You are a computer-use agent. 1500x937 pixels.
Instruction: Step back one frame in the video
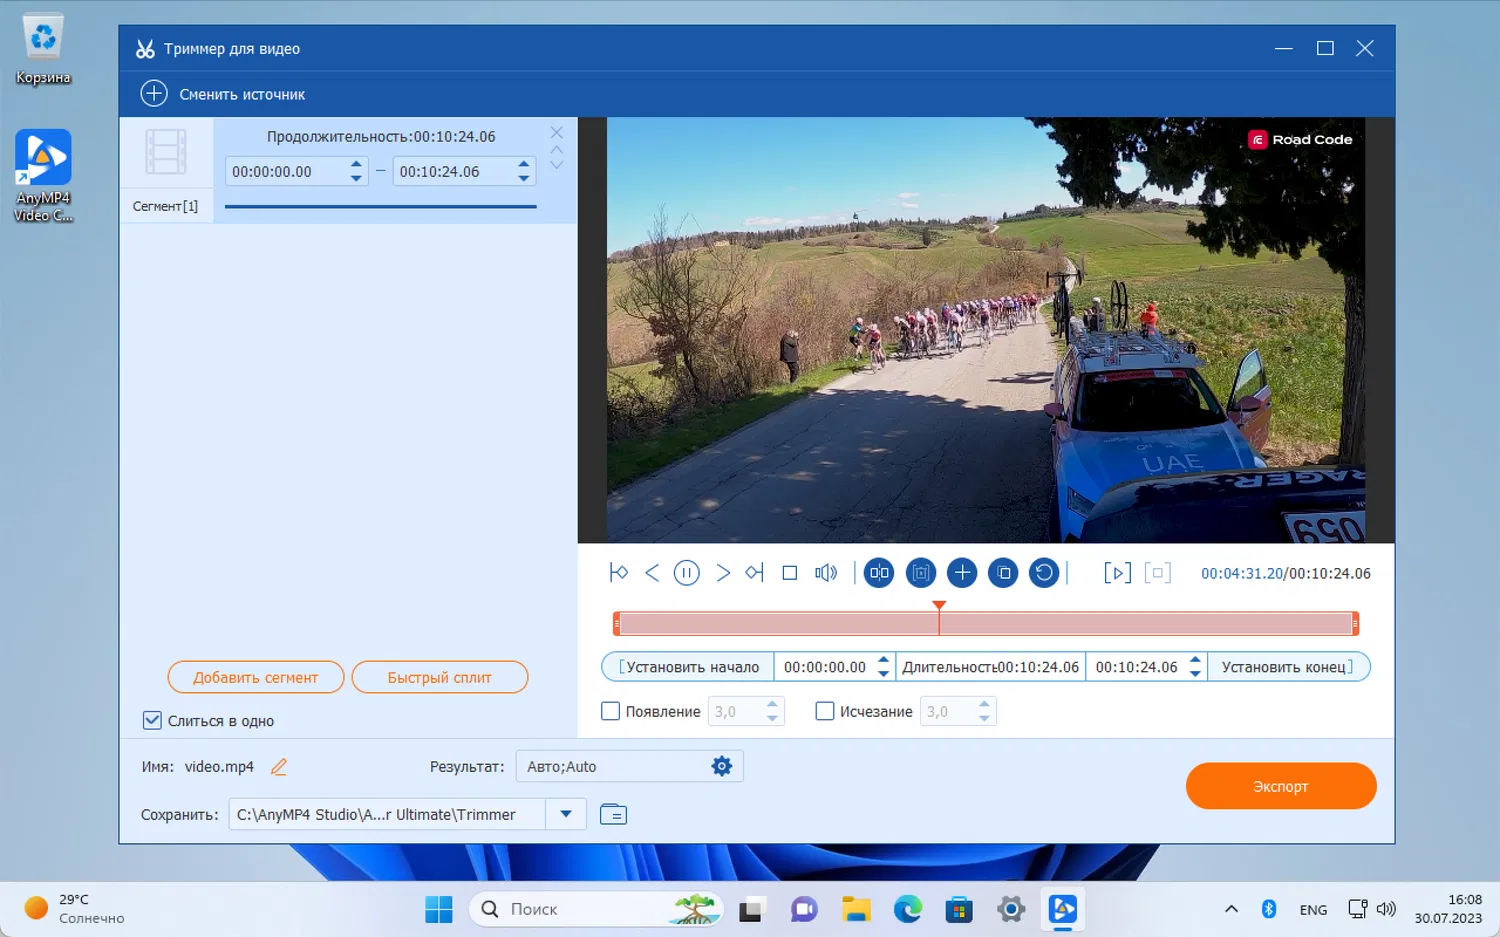coord(652,573)
